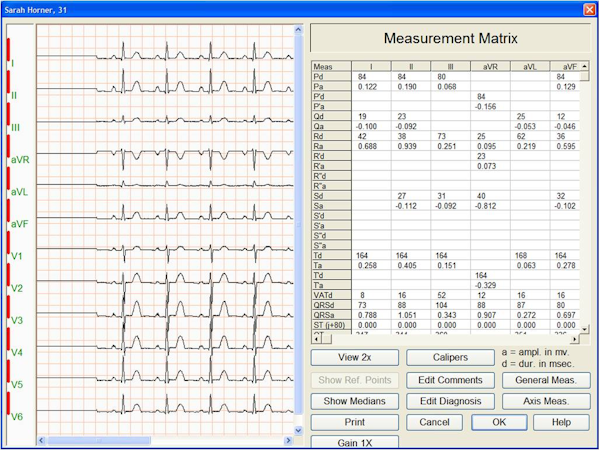Click the View 2x button
Image resolution: width=599 pixels, height=450 pixels.
[355, 358]
